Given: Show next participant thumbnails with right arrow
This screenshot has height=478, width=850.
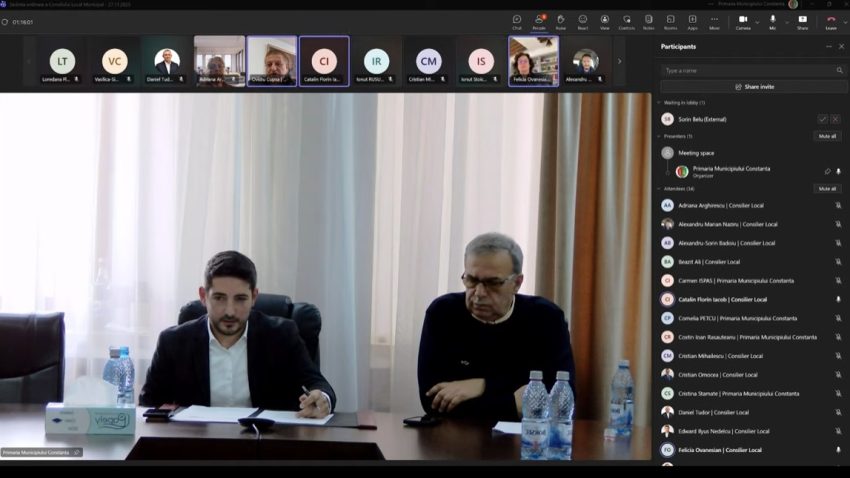Looking at the screenshot, I should click(620, 61).
